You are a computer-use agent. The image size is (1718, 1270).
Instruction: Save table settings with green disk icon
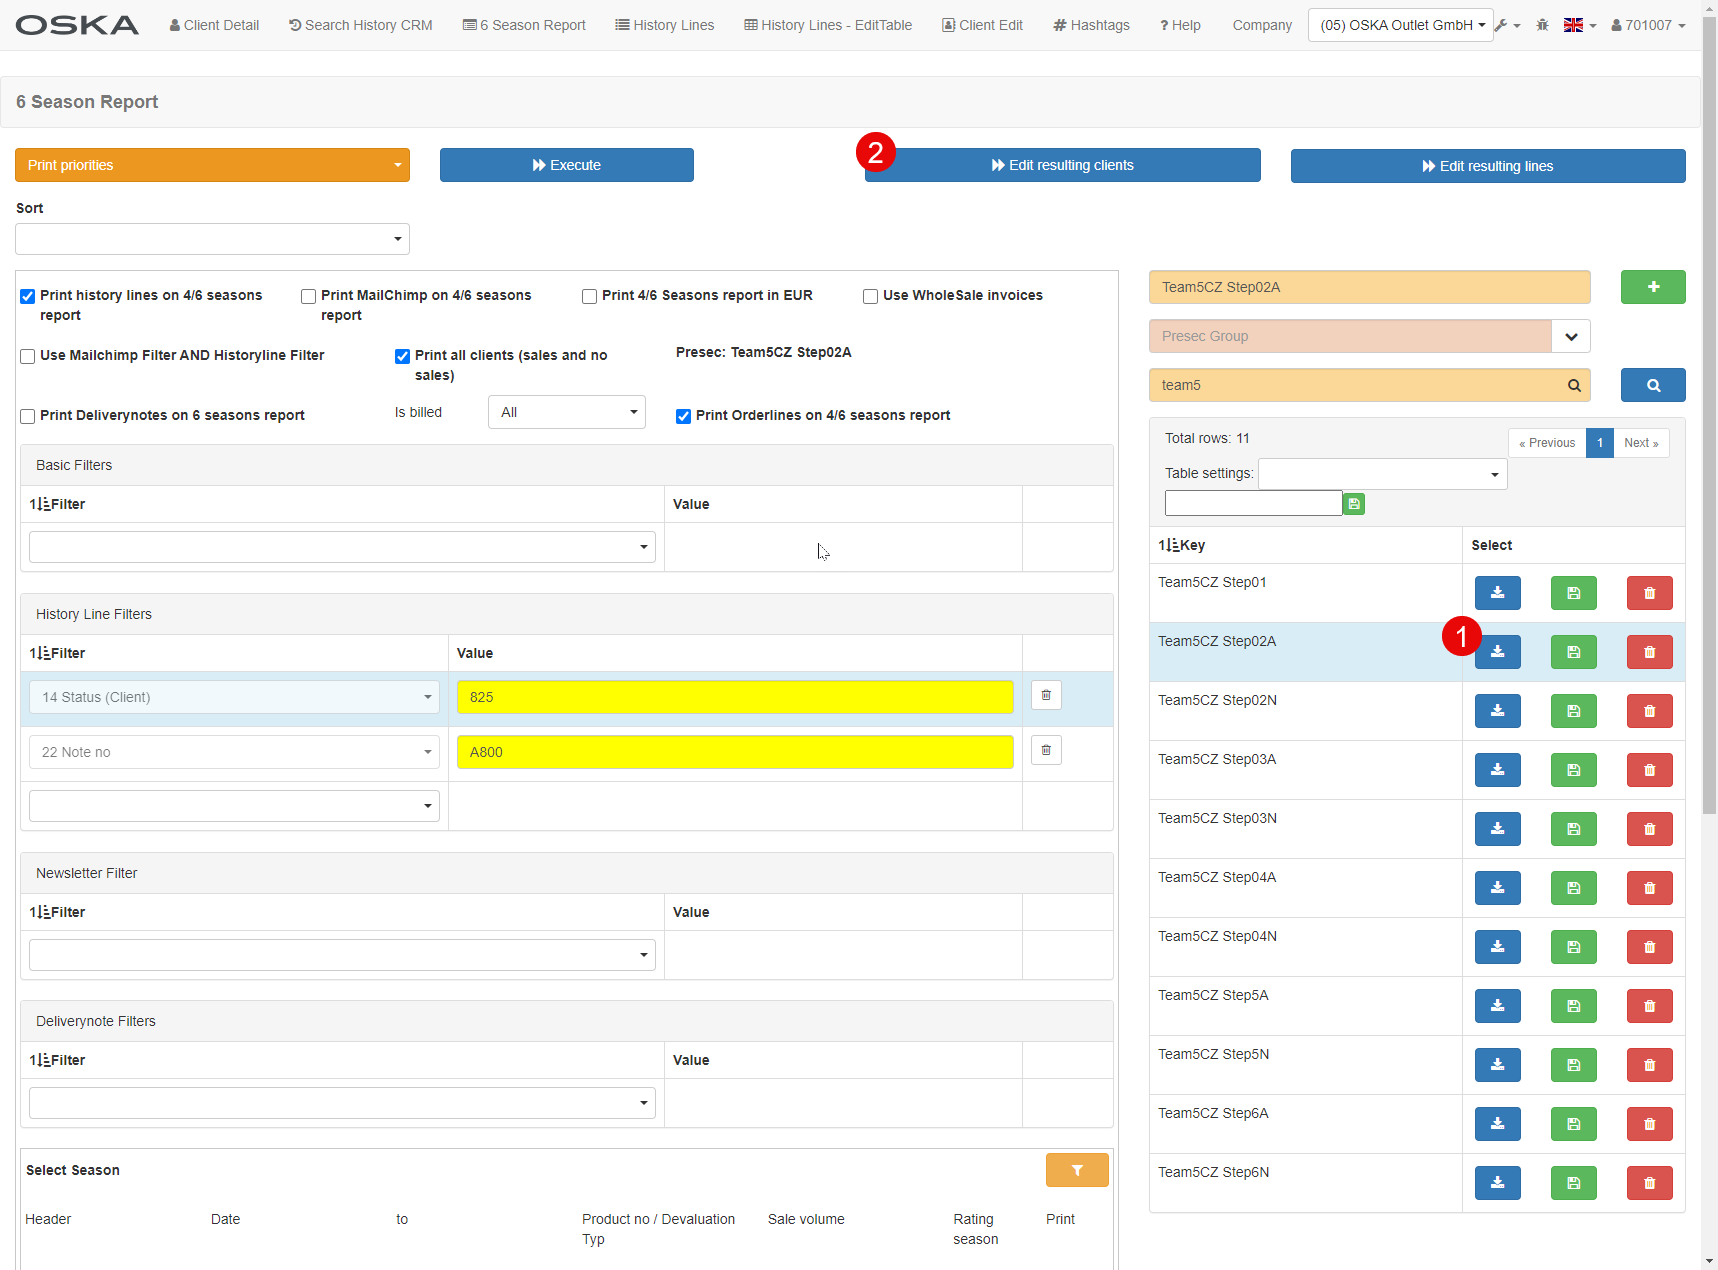1354,504
